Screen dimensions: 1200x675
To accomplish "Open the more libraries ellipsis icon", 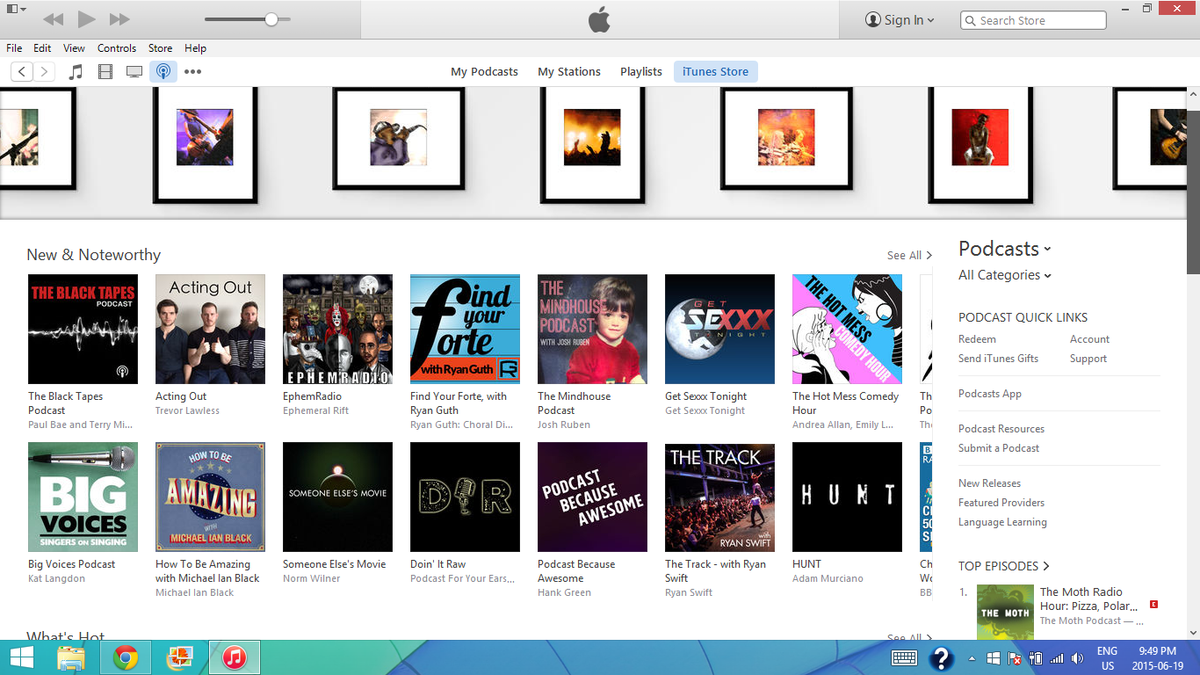I will pos(193,72).
